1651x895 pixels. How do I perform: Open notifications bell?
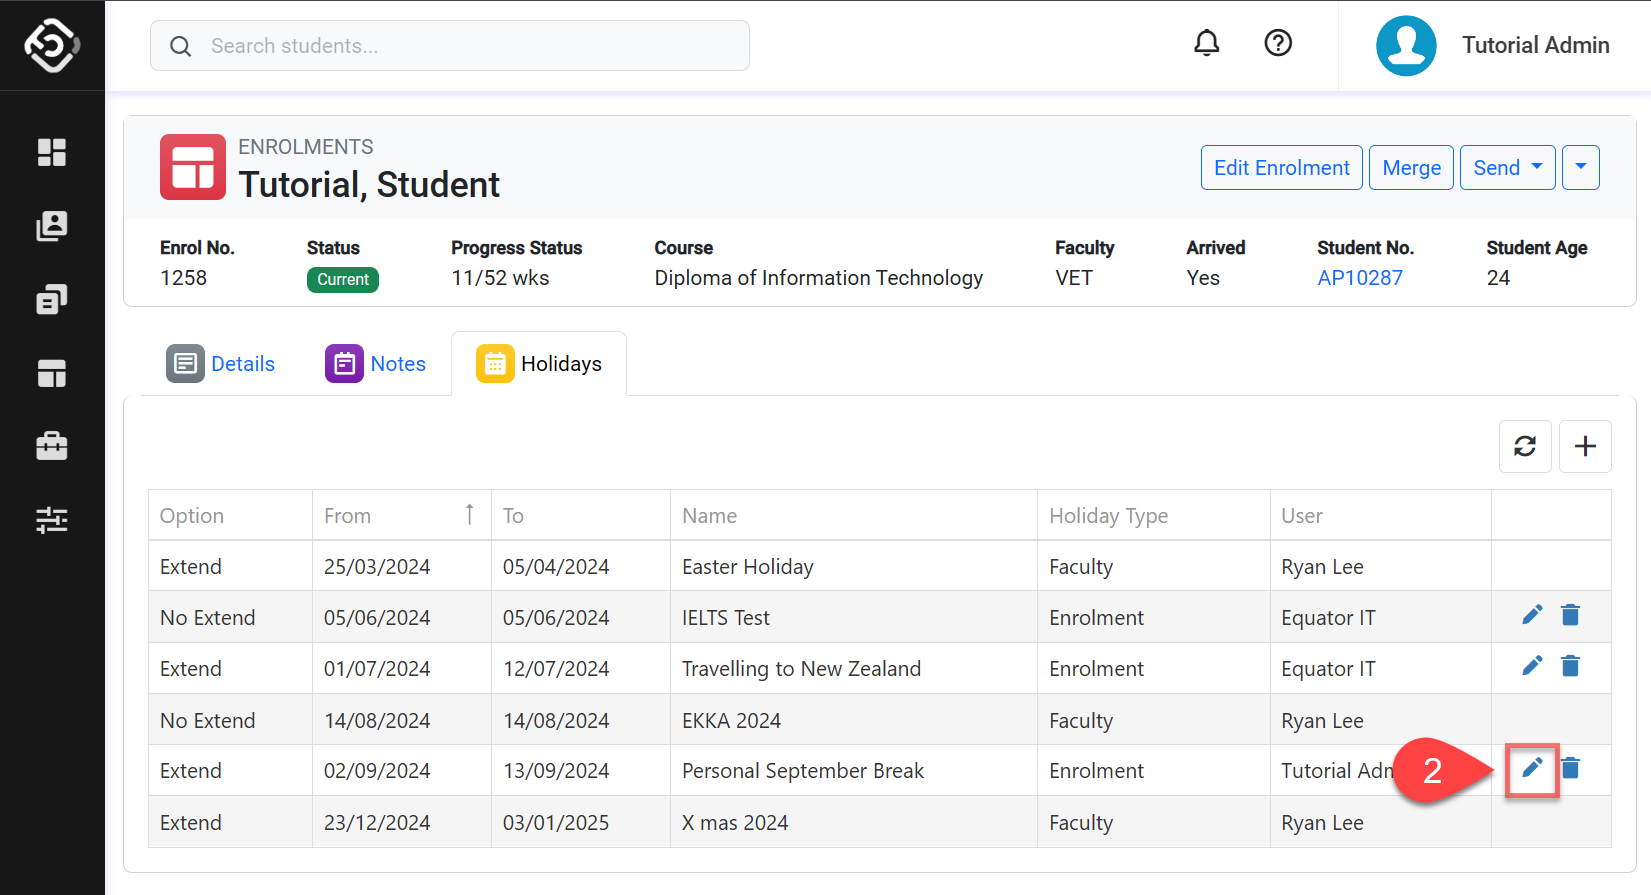pyautogui.click(x=1207, y=43)
